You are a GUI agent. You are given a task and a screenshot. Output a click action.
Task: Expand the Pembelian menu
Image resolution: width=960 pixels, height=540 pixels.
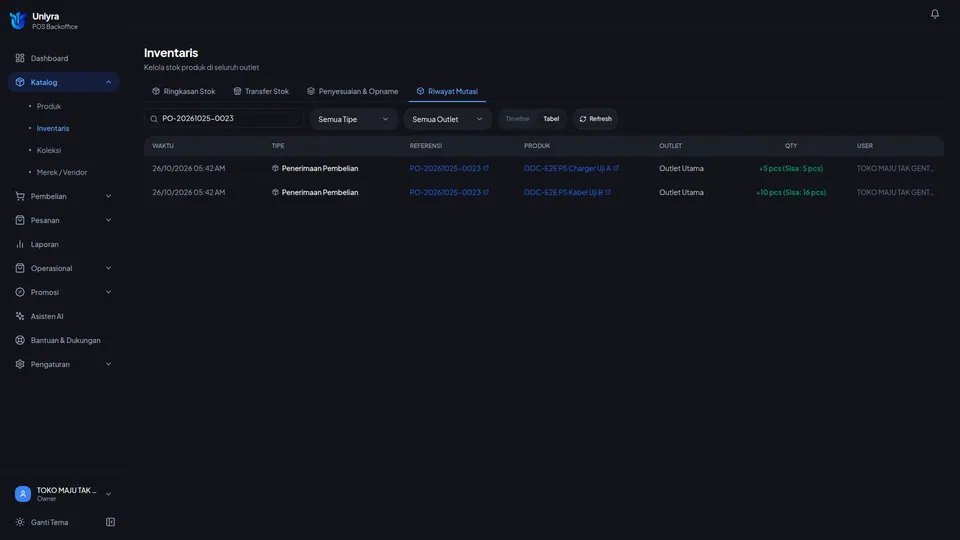click(x=63, y=197)
